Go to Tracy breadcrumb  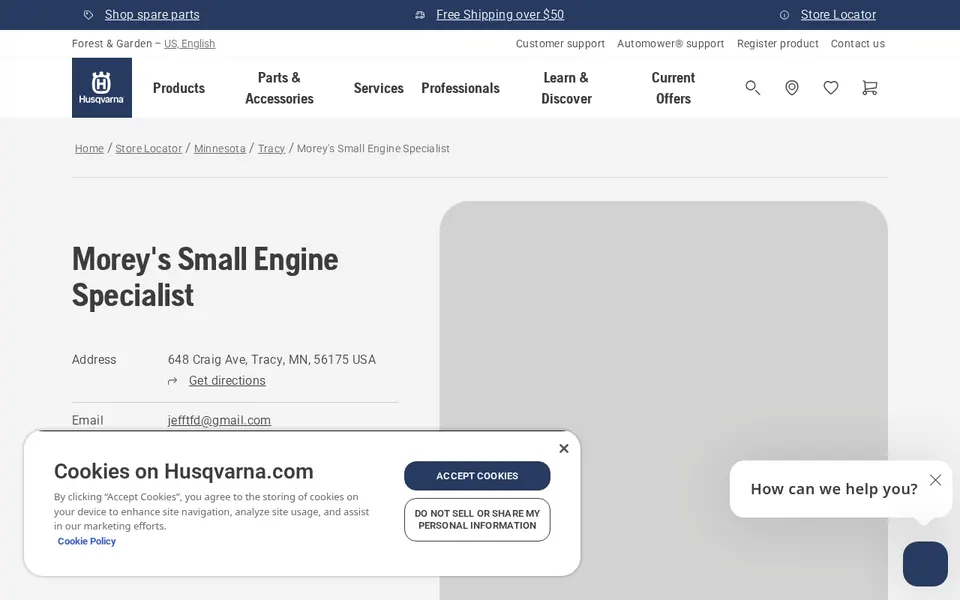(271, 149)
